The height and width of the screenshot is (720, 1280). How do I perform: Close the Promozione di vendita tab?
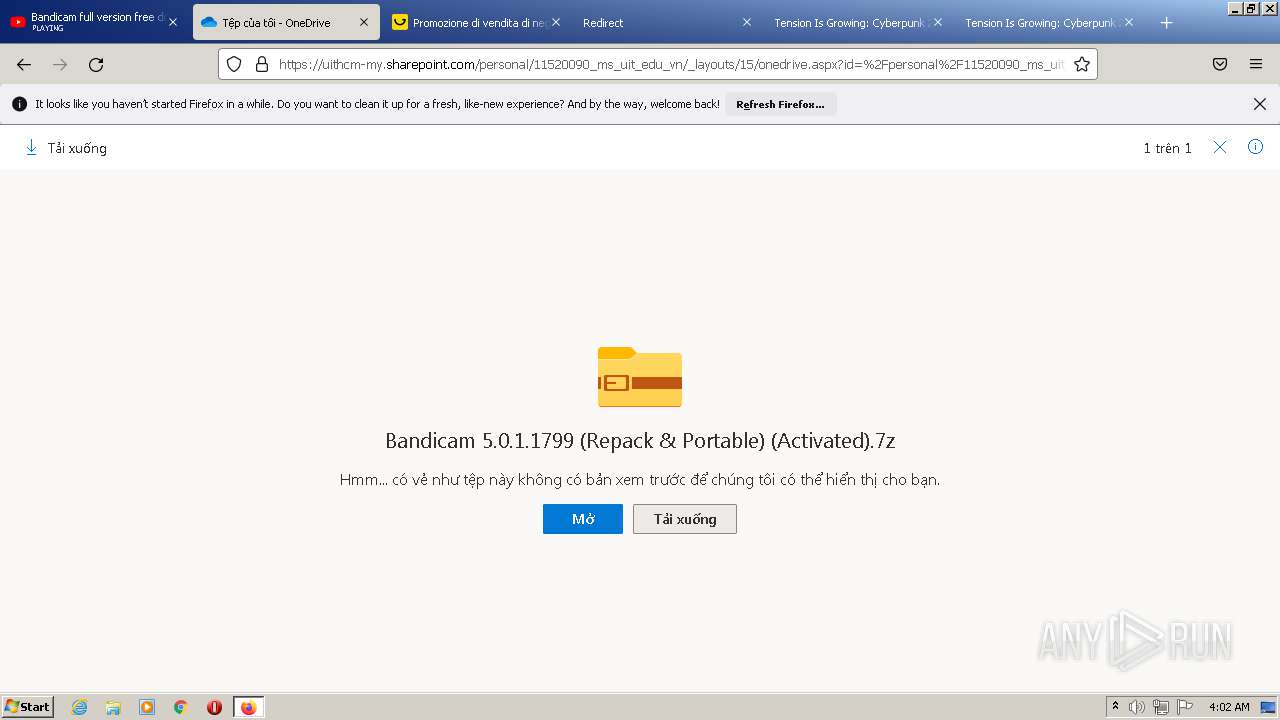tap(556, 22)
